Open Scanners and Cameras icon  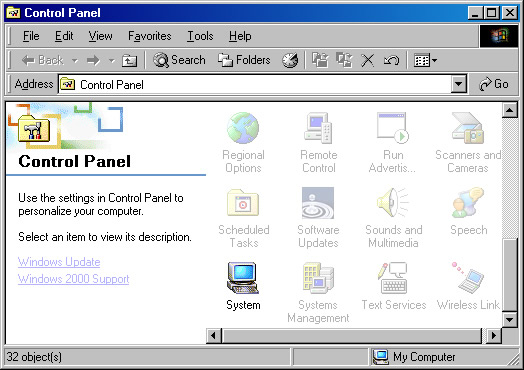click(468, 128)
